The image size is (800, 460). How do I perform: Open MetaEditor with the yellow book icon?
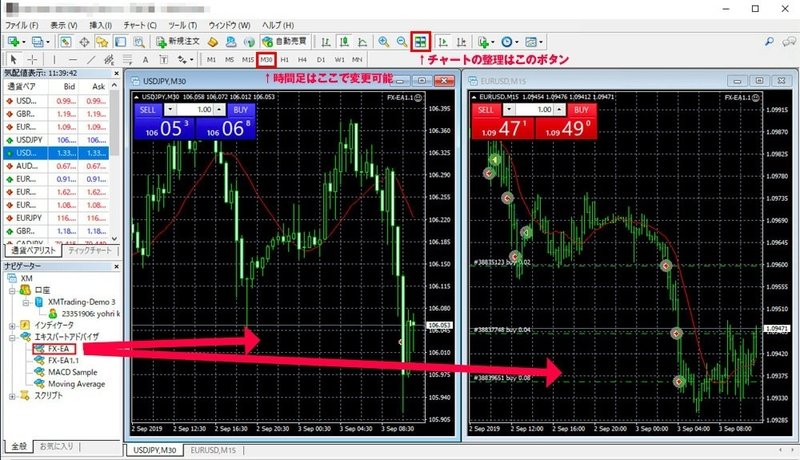[x=213, y=42]
